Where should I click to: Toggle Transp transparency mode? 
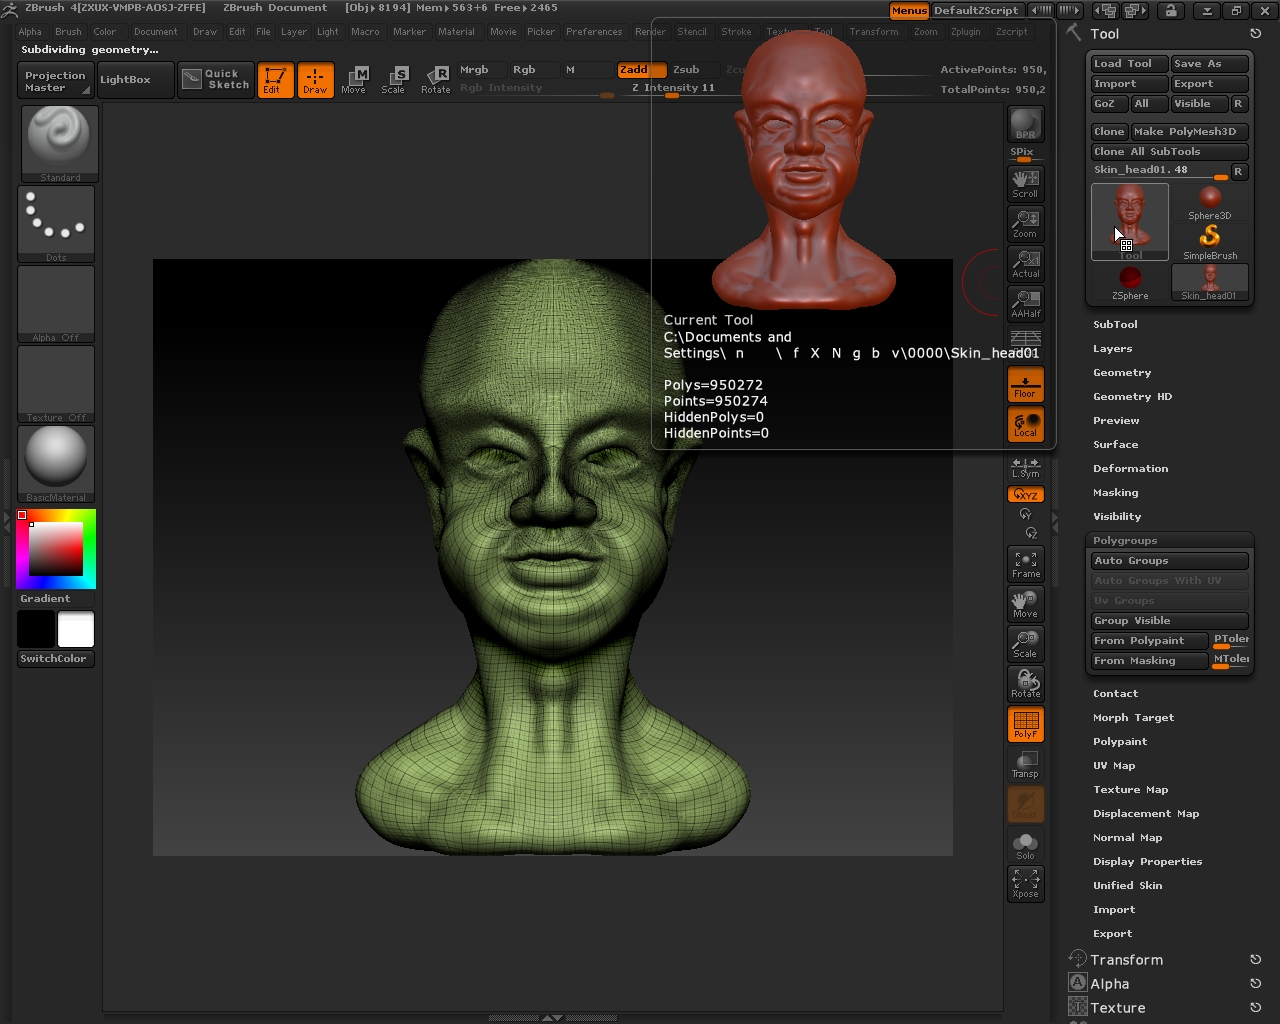pyautogui.click(x=1025, y=764)
